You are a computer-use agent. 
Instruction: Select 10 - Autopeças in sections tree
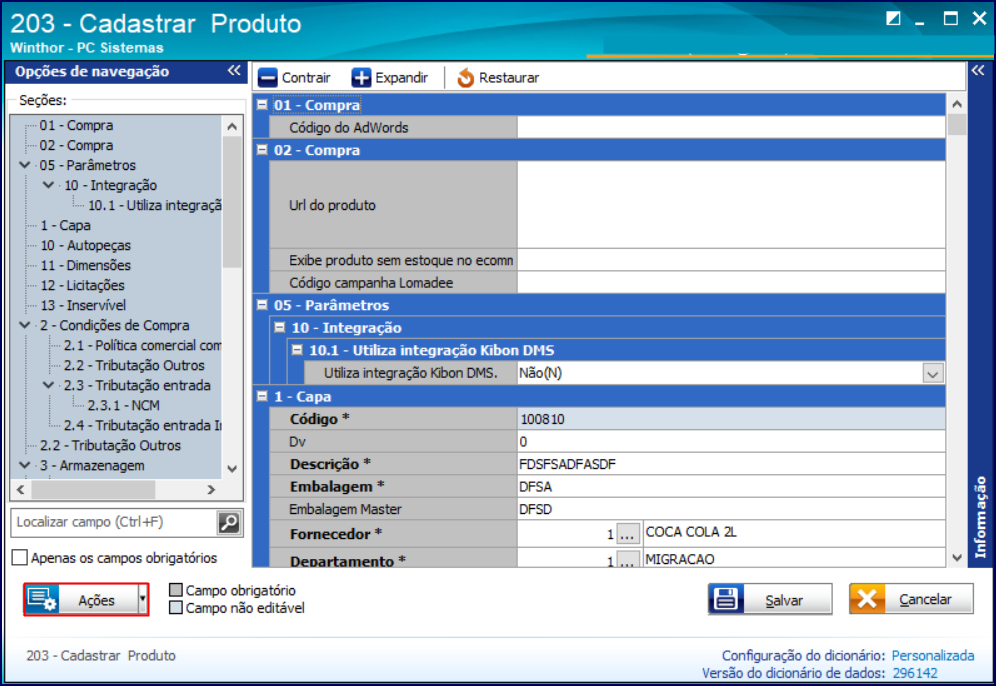coord(86,245)
